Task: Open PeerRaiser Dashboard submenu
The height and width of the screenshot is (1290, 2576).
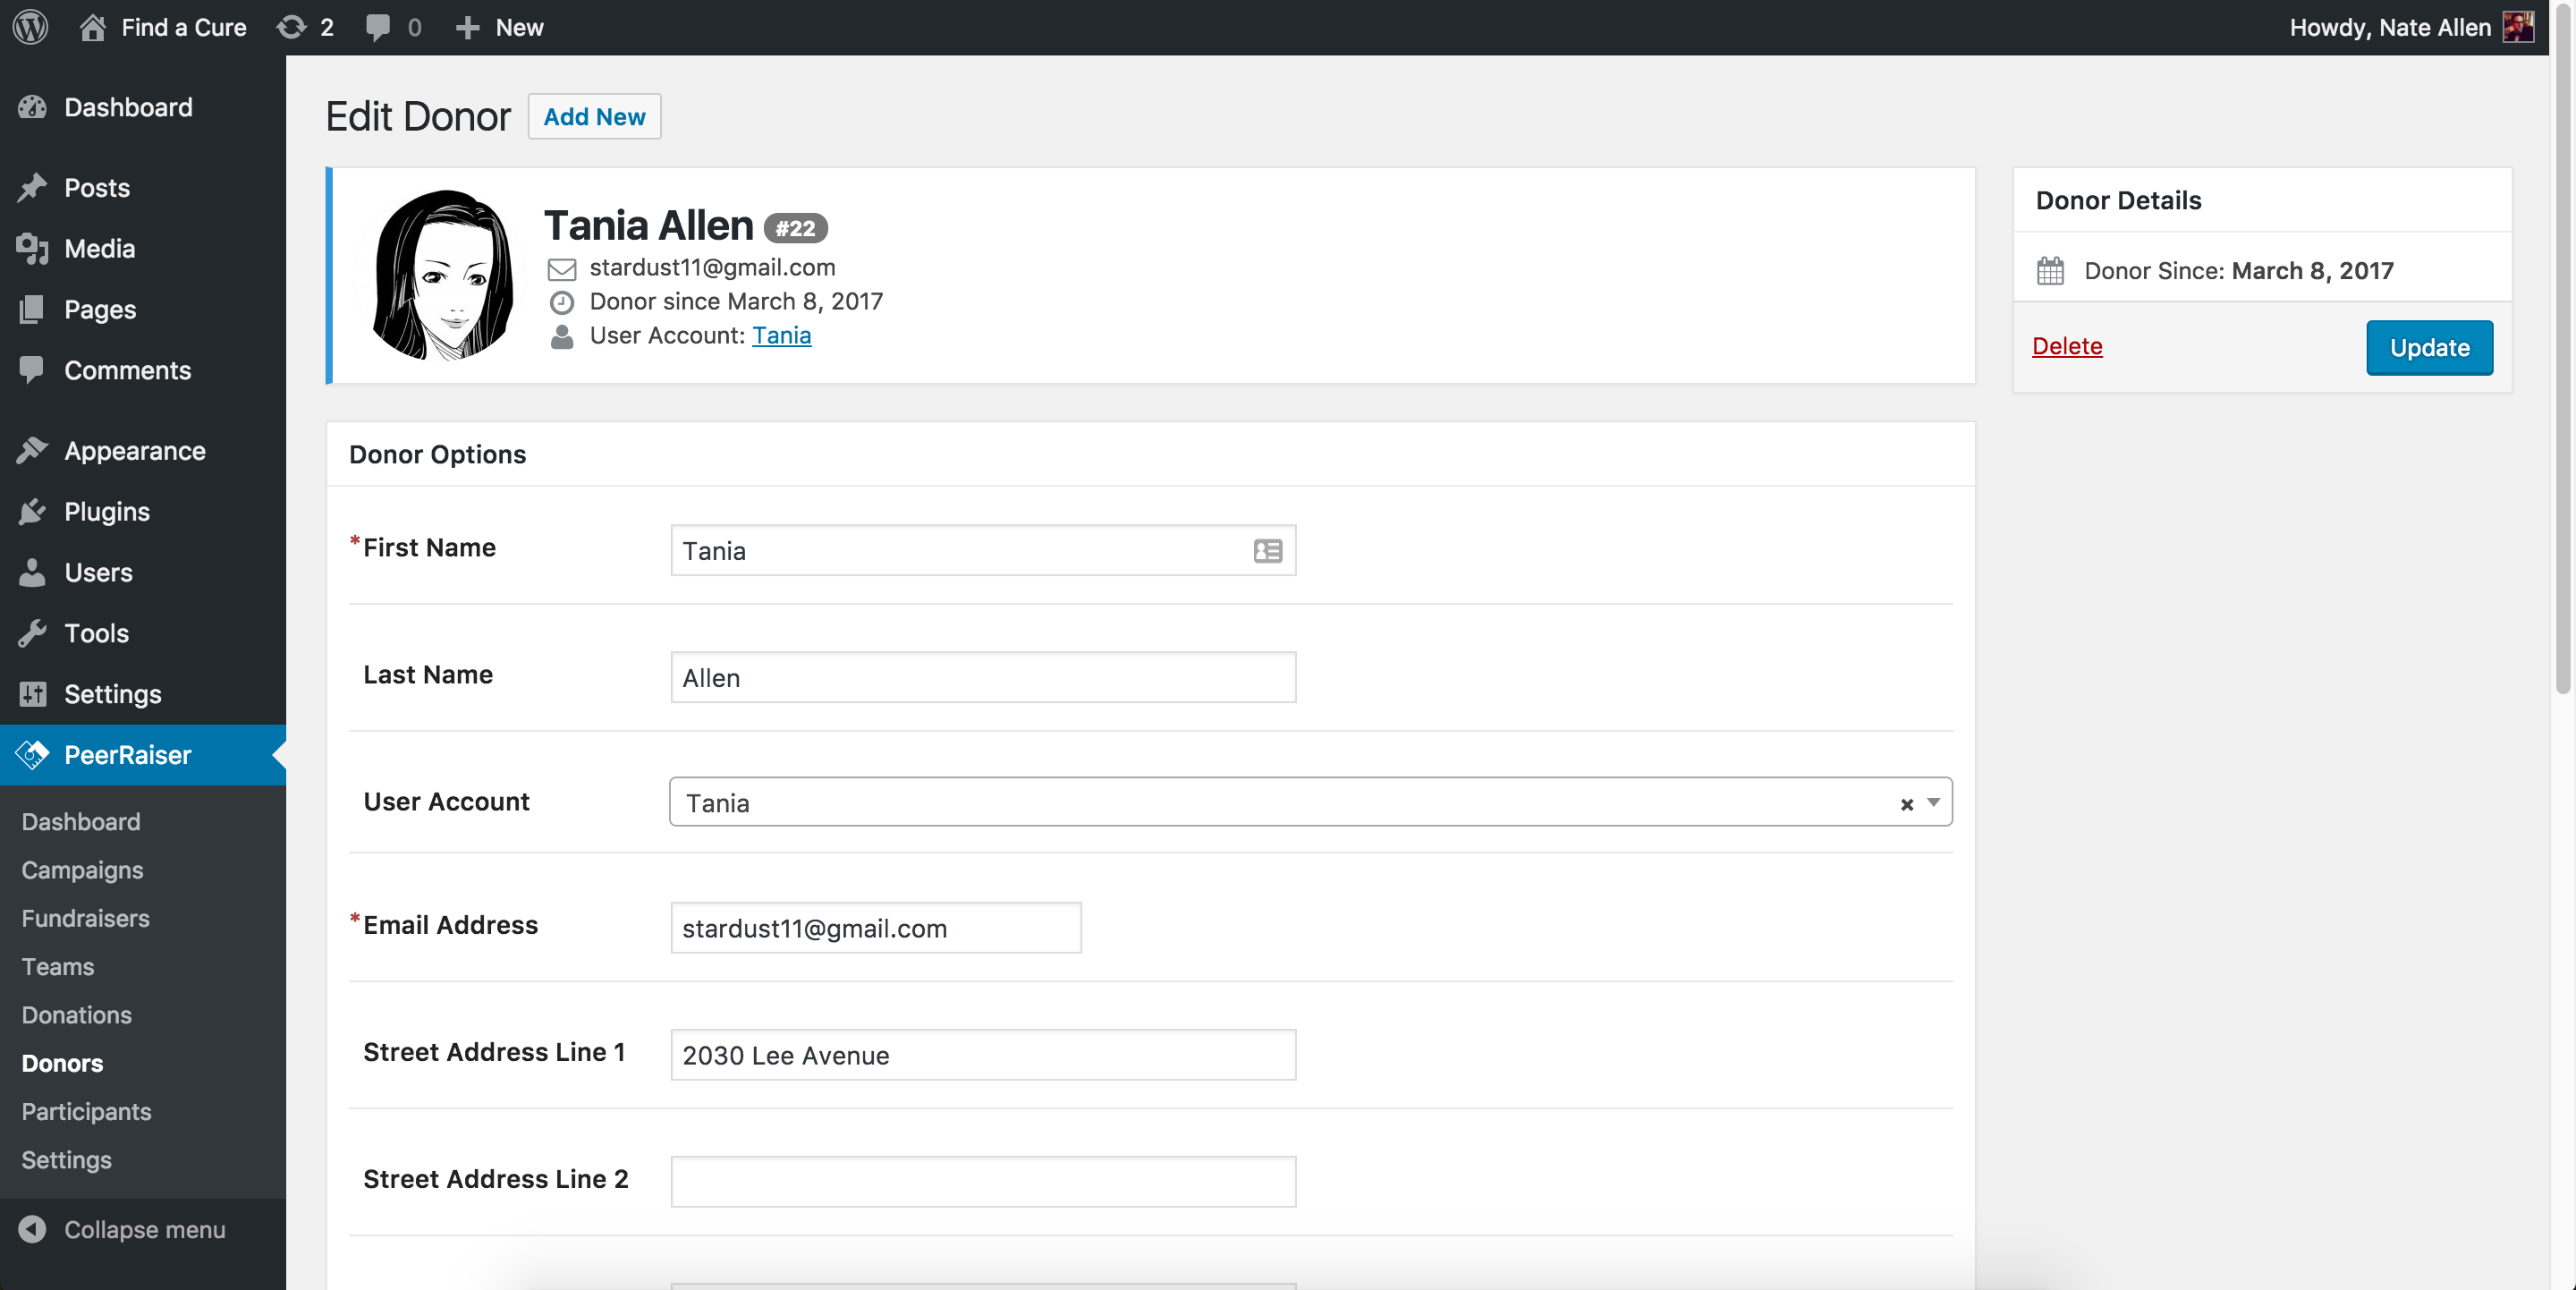Action: pos(81,822)
